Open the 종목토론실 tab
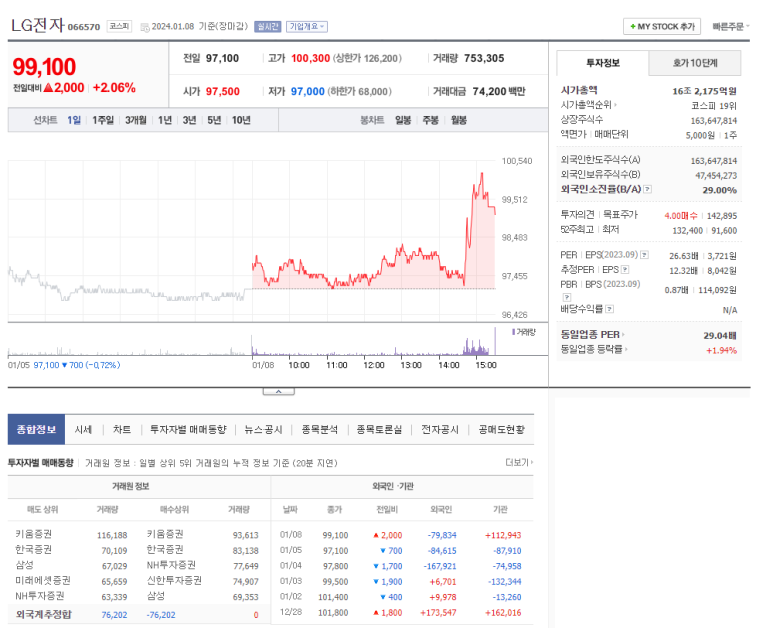 tap(379, 429)
